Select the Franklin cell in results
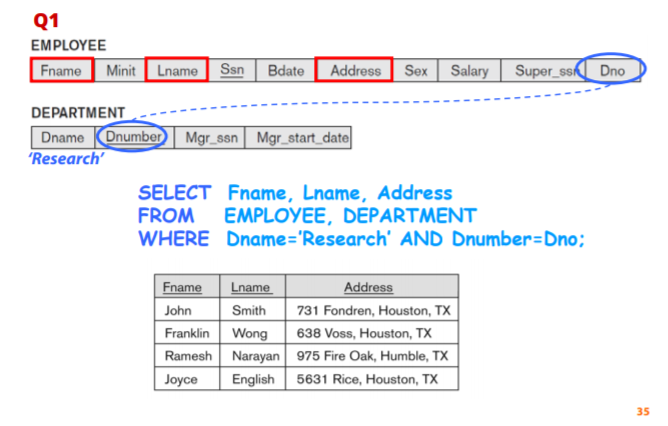This screenshot has width=668, height=426. (x=187, y=332)
